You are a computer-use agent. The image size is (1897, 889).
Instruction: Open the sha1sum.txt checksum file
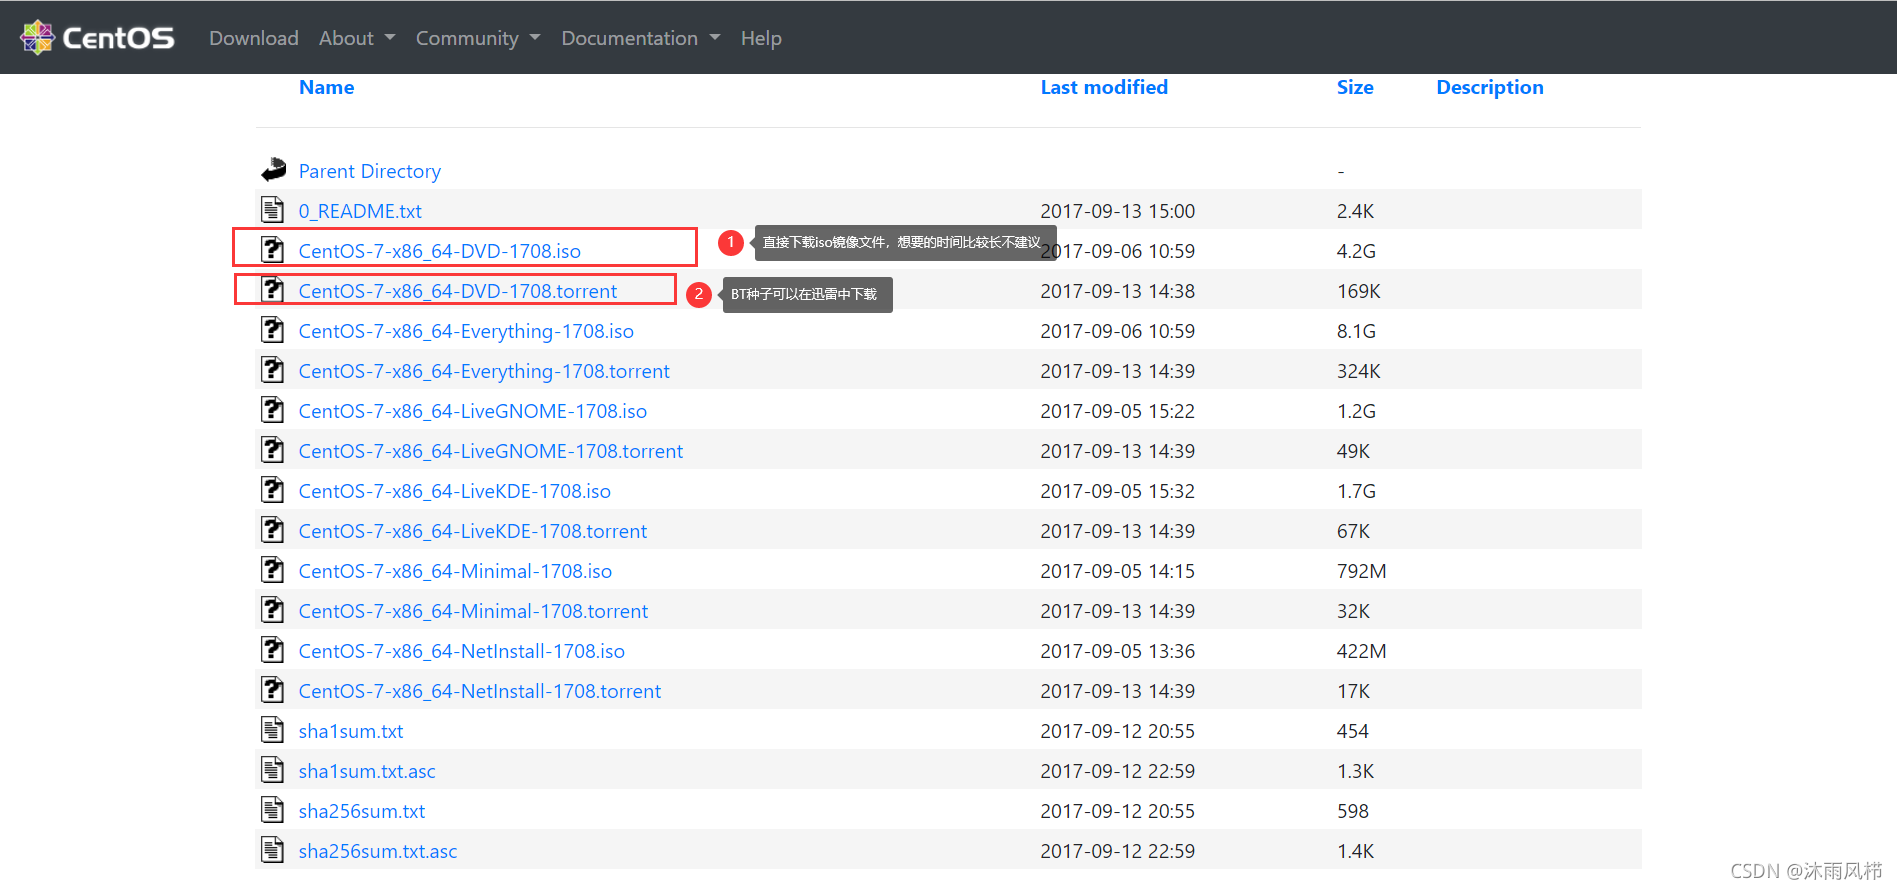pos(351,731)
